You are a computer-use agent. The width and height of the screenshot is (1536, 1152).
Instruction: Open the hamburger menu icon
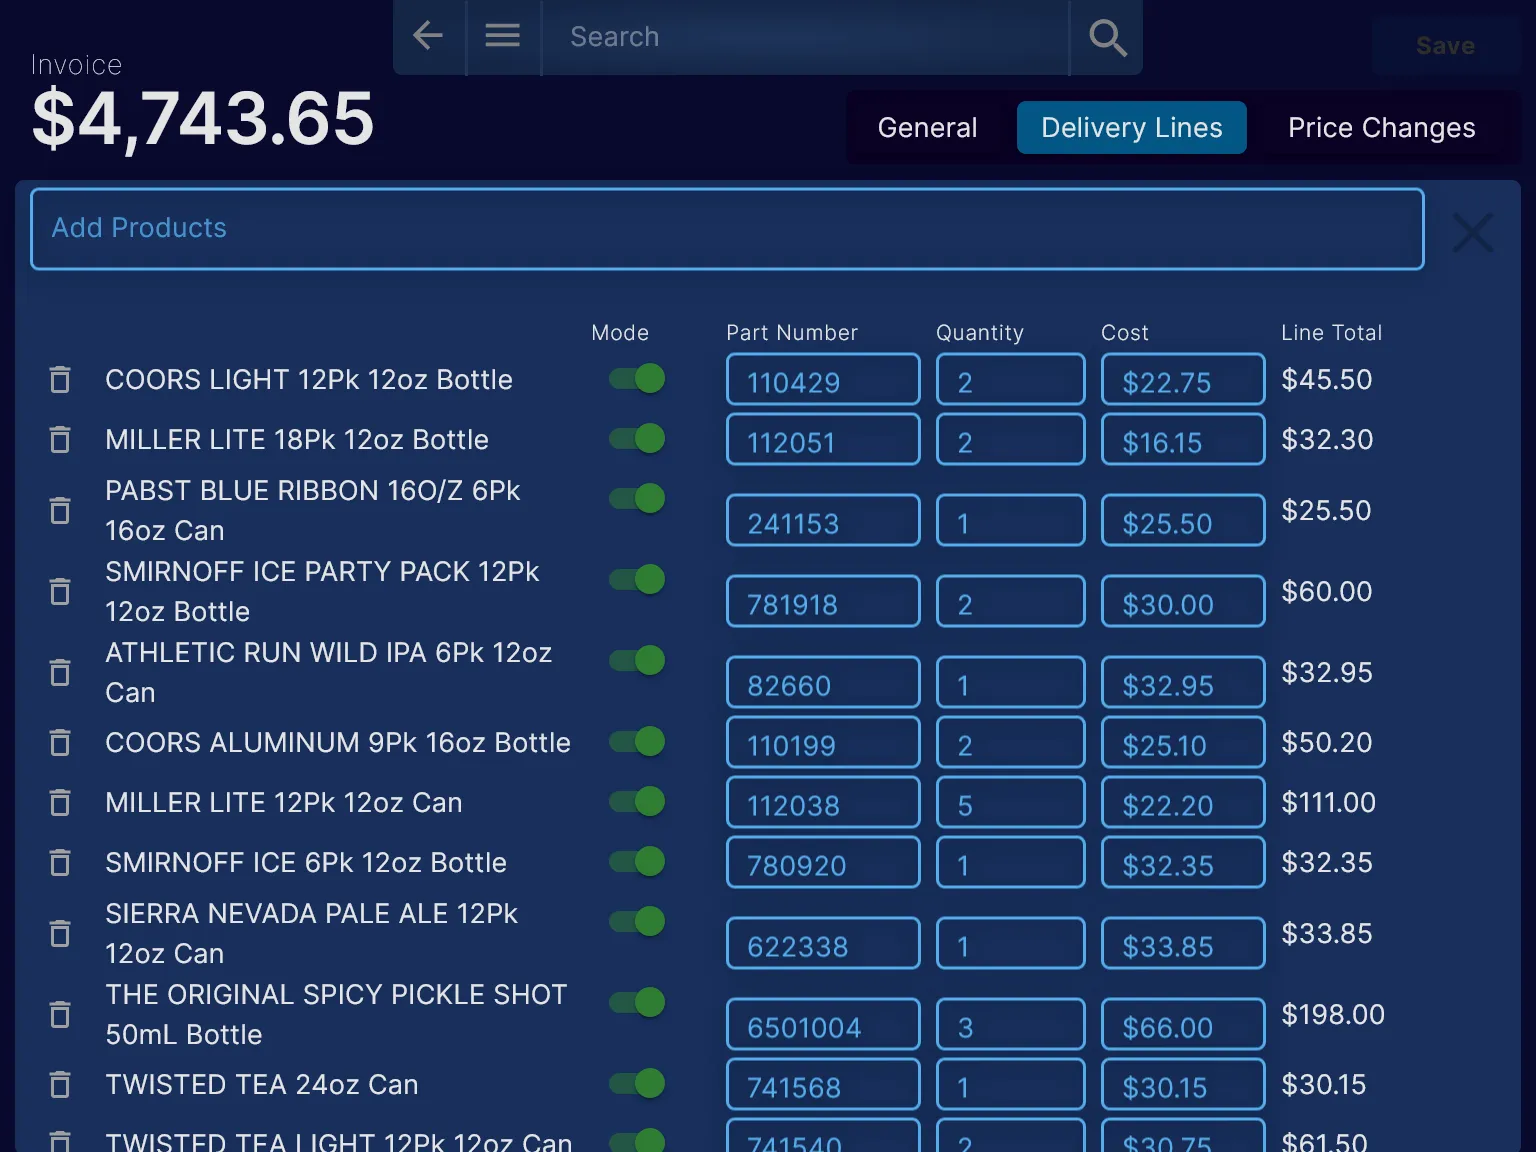click(502, 36)
